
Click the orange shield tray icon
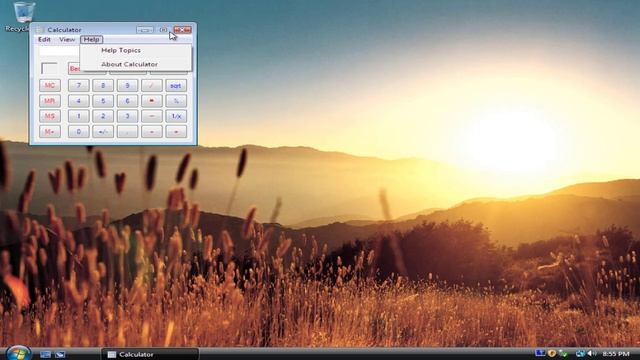tap(552, 353)
